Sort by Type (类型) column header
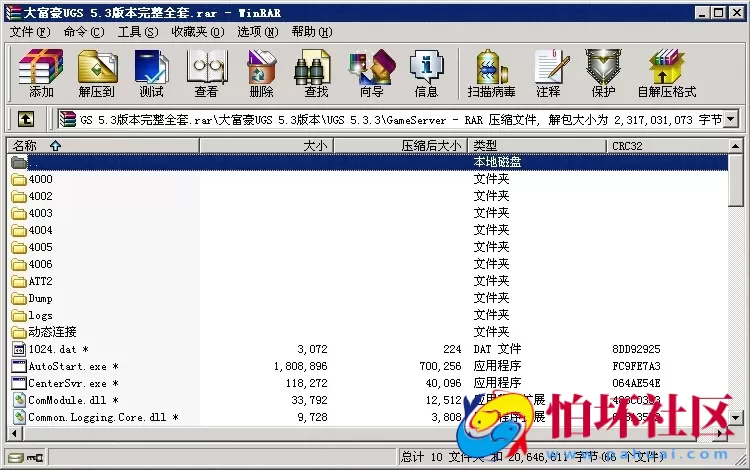The height and width of the screenshot is (470, 750). [537, 146]
